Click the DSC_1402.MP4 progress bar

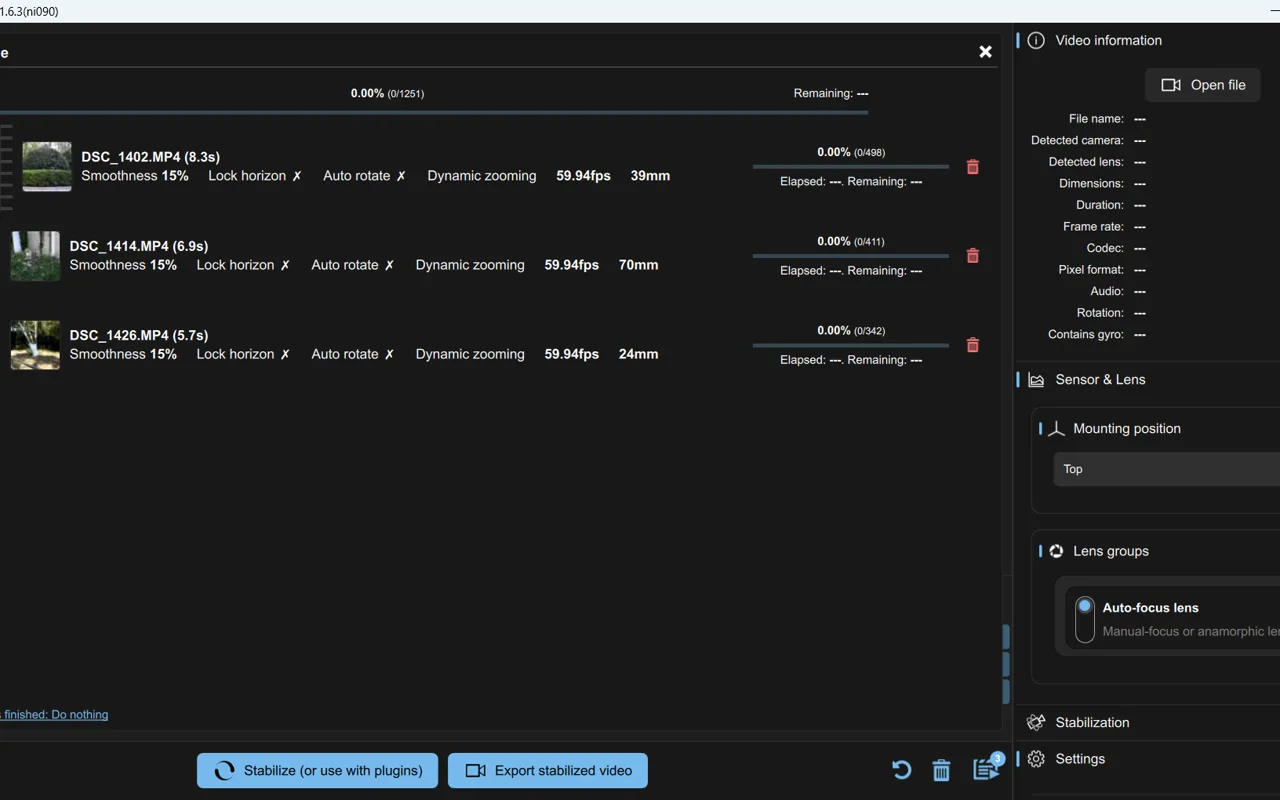point(850,166)
